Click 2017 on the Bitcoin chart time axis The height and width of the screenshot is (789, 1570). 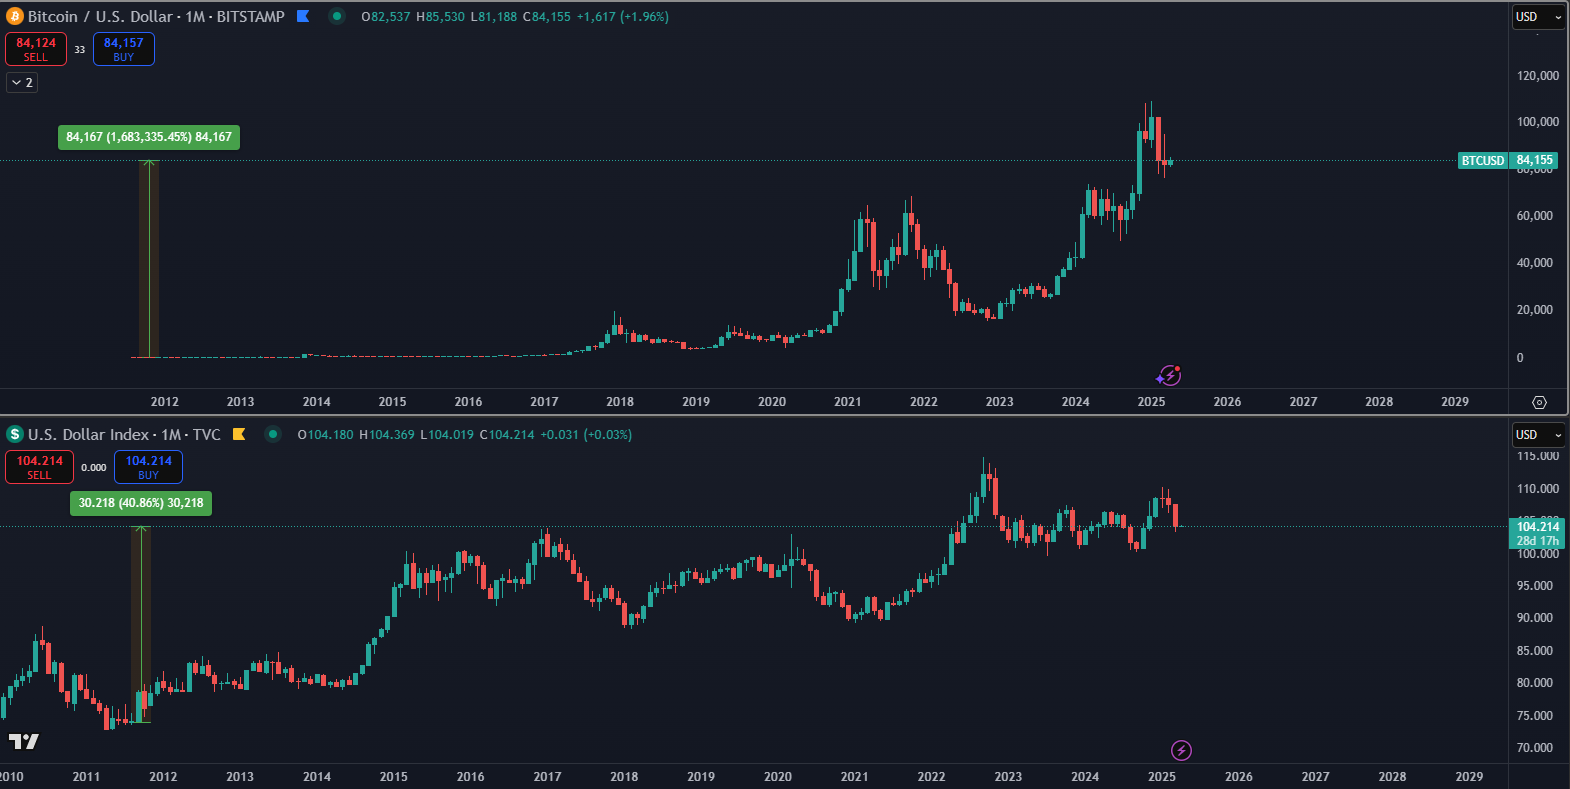click(544, 402)
